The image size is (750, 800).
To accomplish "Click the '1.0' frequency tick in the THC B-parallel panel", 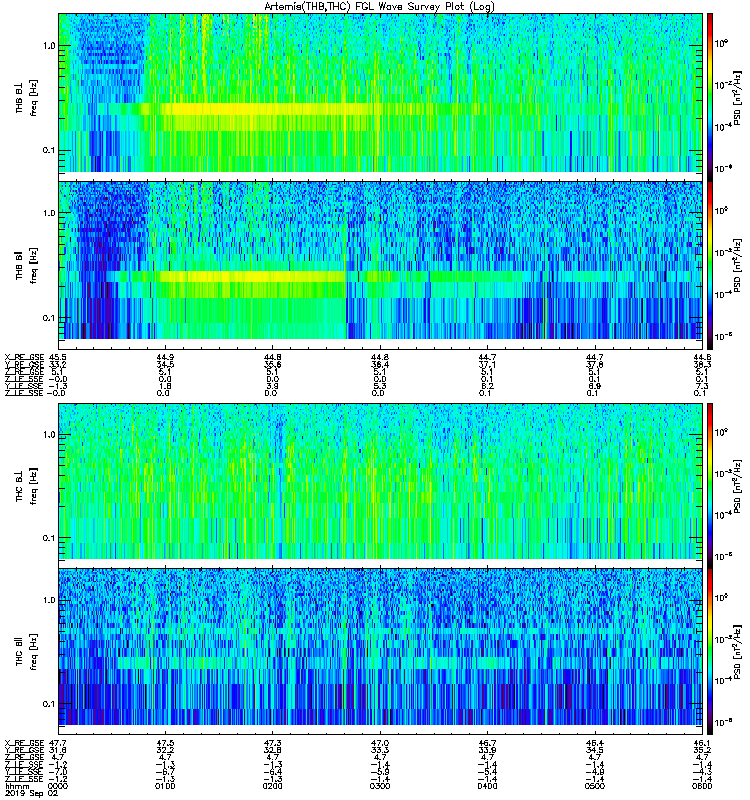I will (x=48, y=600).
